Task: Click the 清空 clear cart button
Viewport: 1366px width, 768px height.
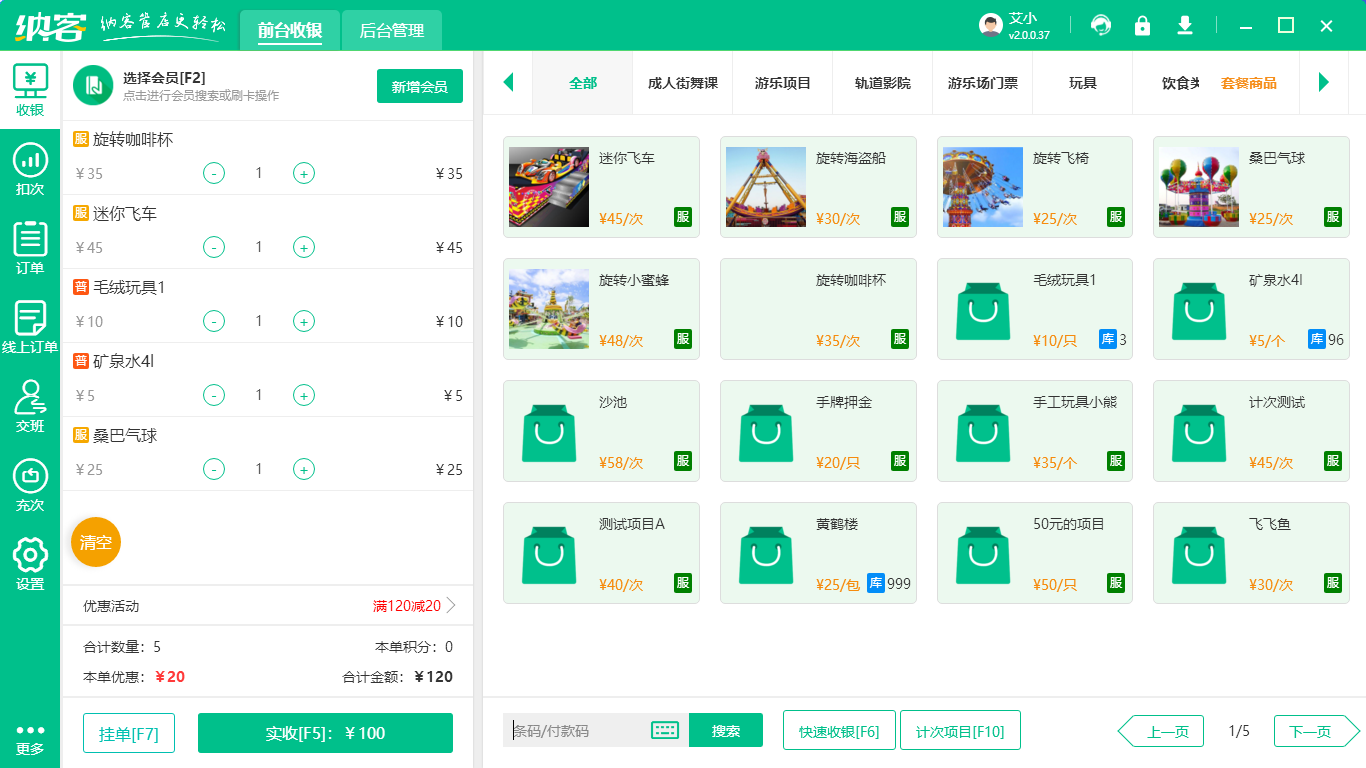Action: [x=95, y=542]
